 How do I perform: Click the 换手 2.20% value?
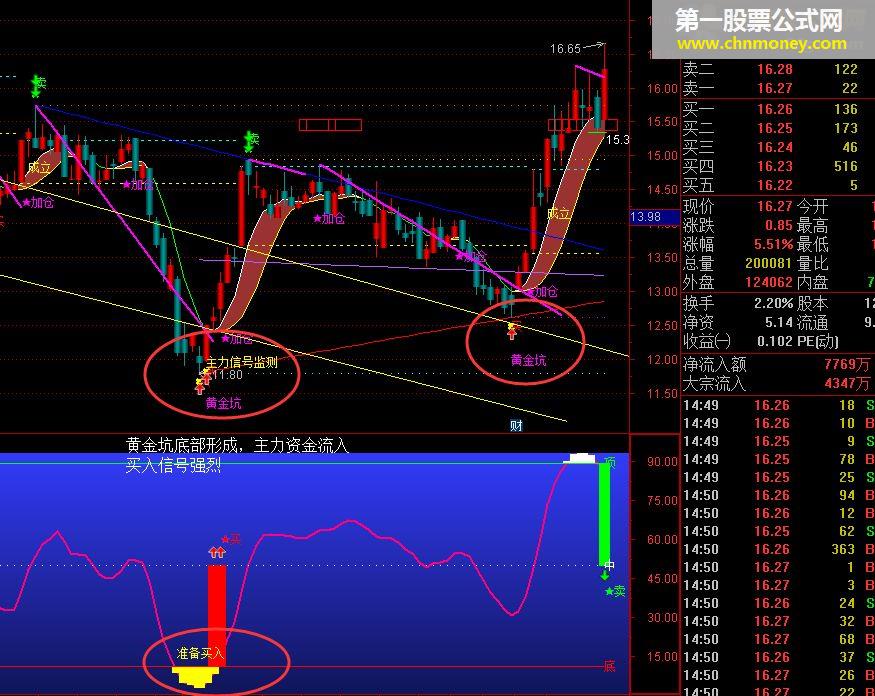pos(773,304)
